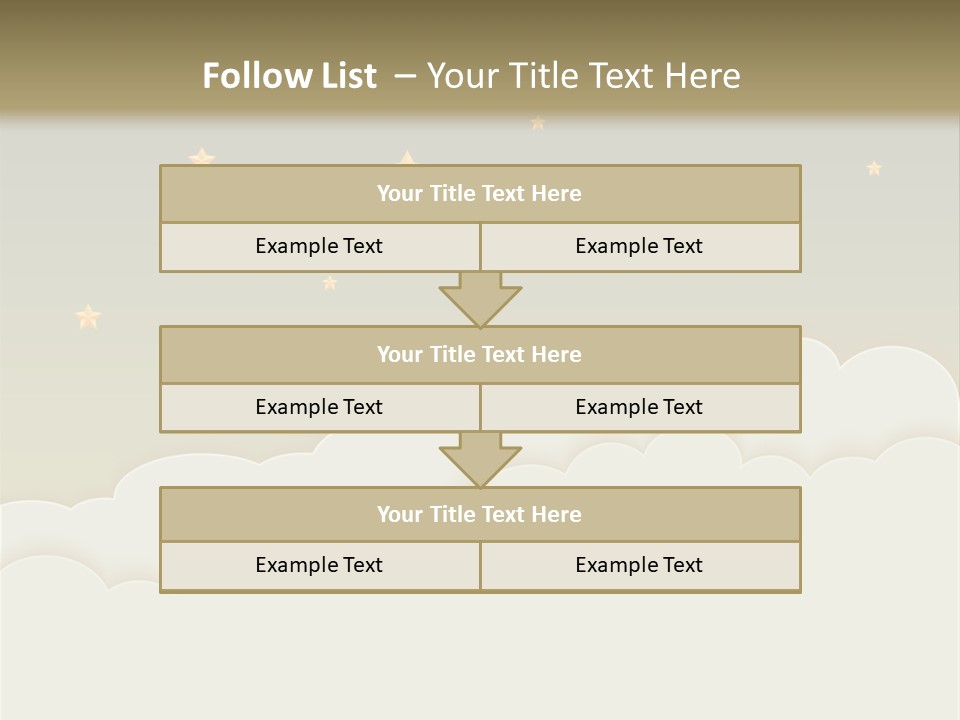The height and width of the screenshot is (720, 960).
Task: Select the small star left of the first arrow
Action: point(330,282)
